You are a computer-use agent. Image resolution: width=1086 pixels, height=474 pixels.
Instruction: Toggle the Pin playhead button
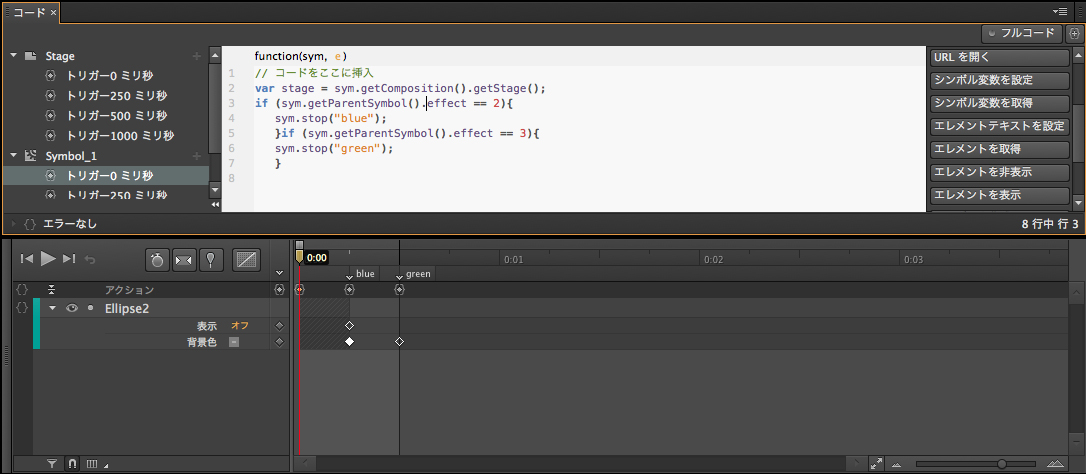pyautogui.click(x=211, y=260)
